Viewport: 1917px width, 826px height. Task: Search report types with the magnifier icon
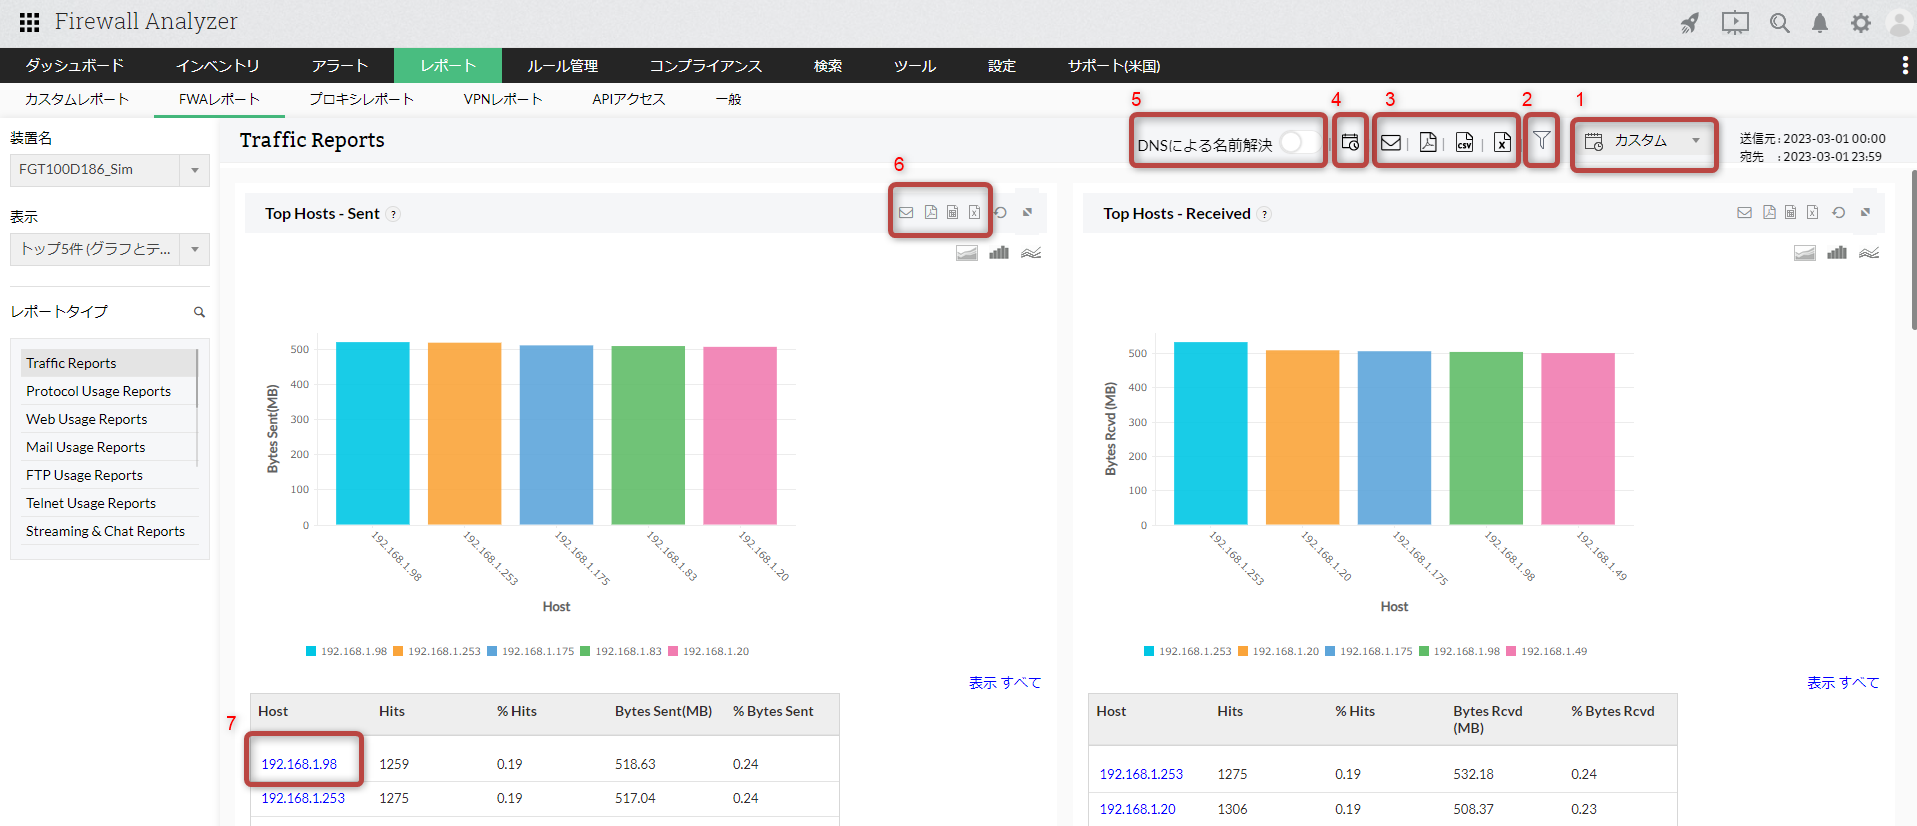coord(199,312)
